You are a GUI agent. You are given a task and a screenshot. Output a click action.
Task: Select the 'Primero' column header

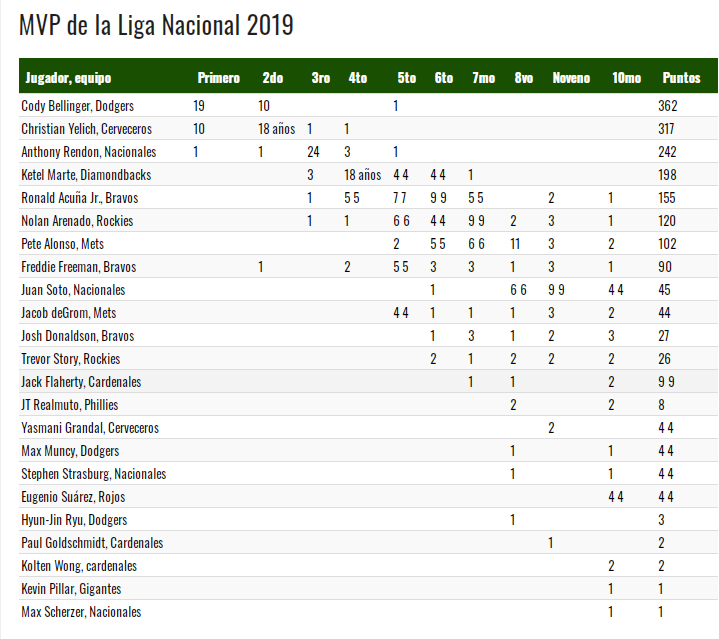tap(219, 78)
